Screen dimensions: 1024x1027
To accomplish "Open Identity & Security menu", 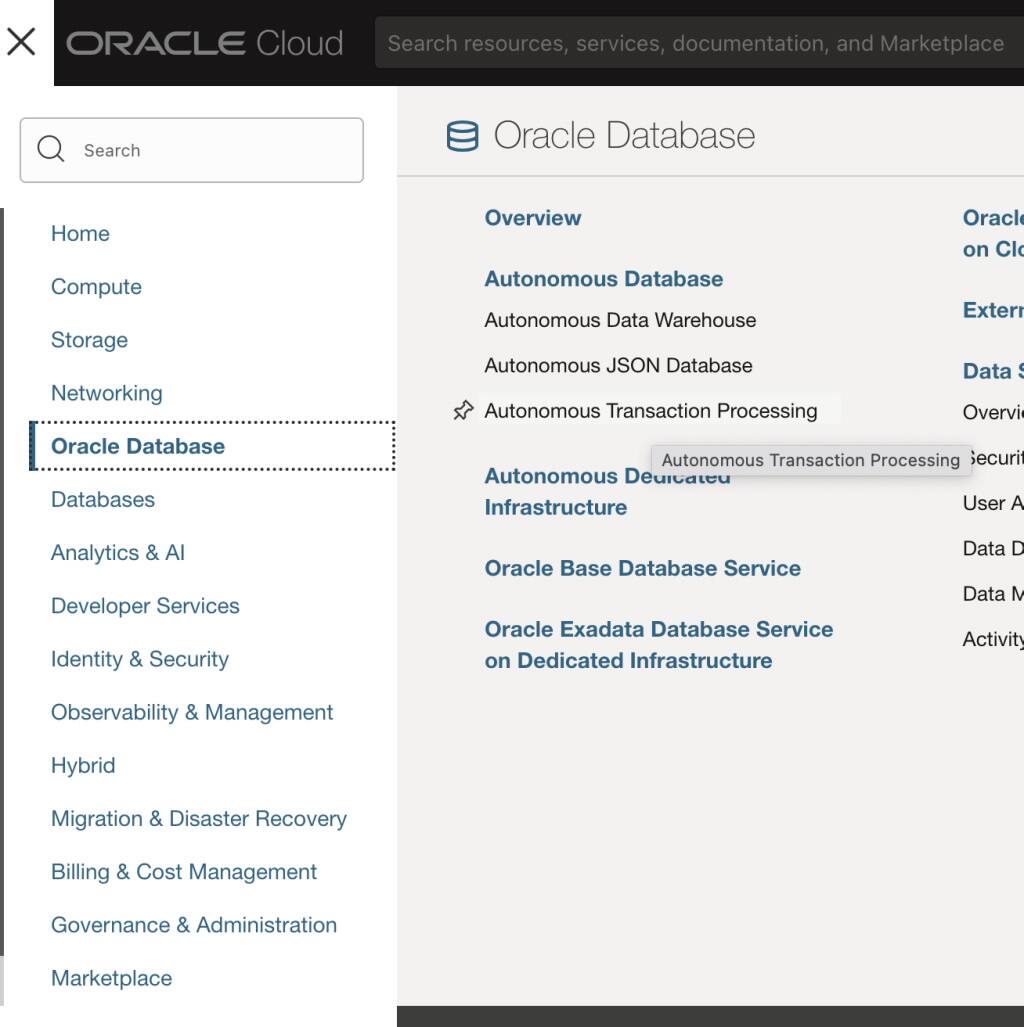I will 140,659.
